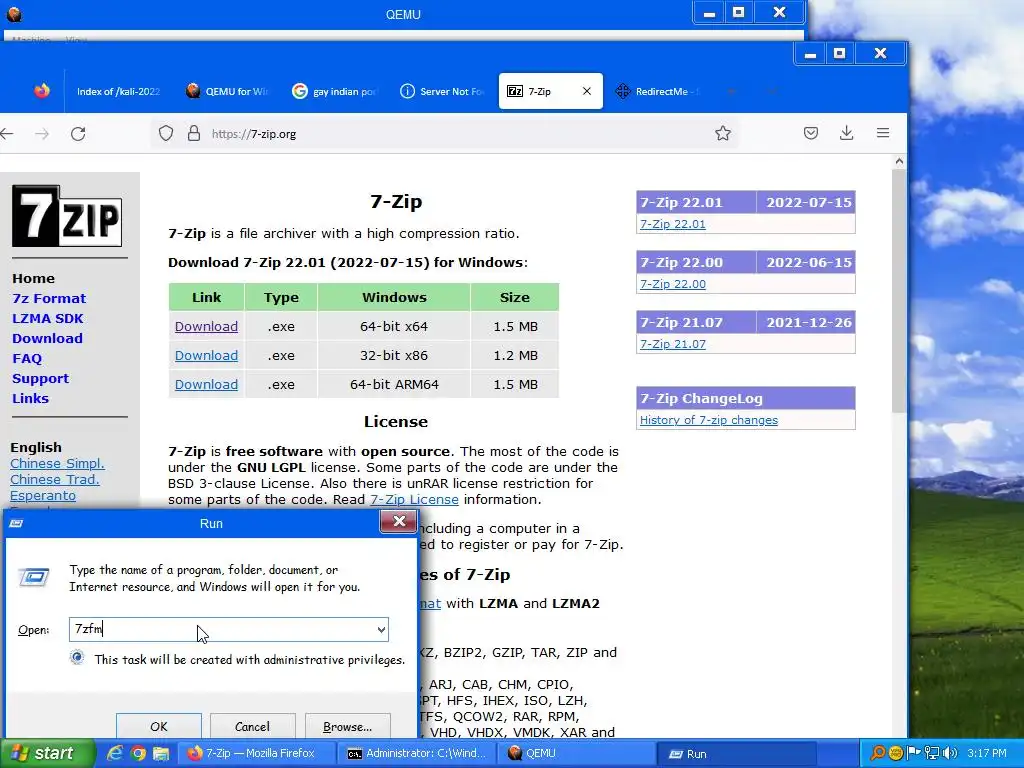
Task: Open the network icon in system tray
Action: (932, 753)
